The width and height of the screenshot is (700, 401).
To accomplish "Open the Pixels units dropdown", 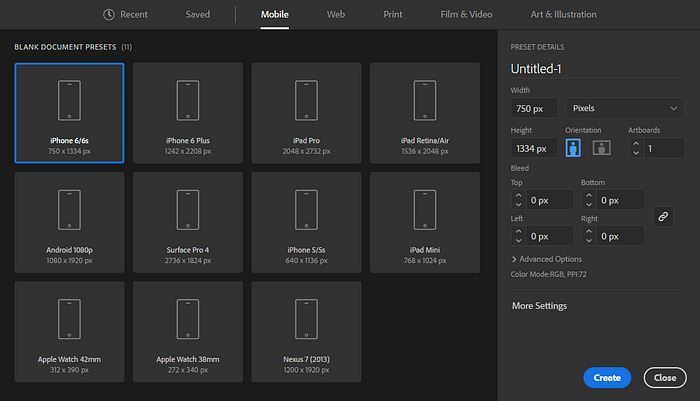I will (625, 108).
